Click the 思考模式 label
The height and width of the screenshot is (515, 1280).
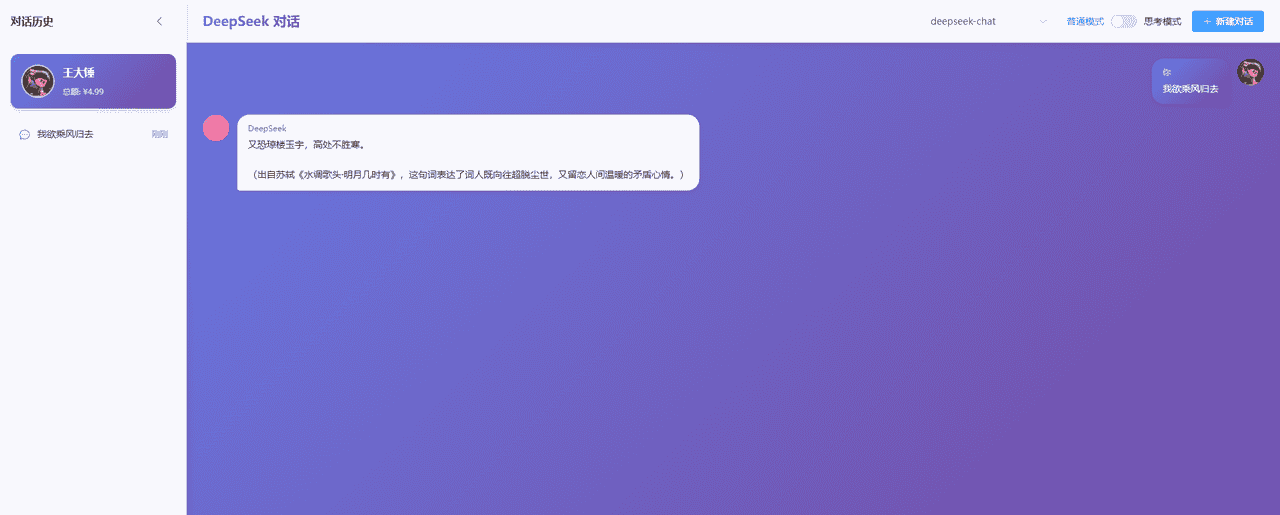[x=1163, y=21]
